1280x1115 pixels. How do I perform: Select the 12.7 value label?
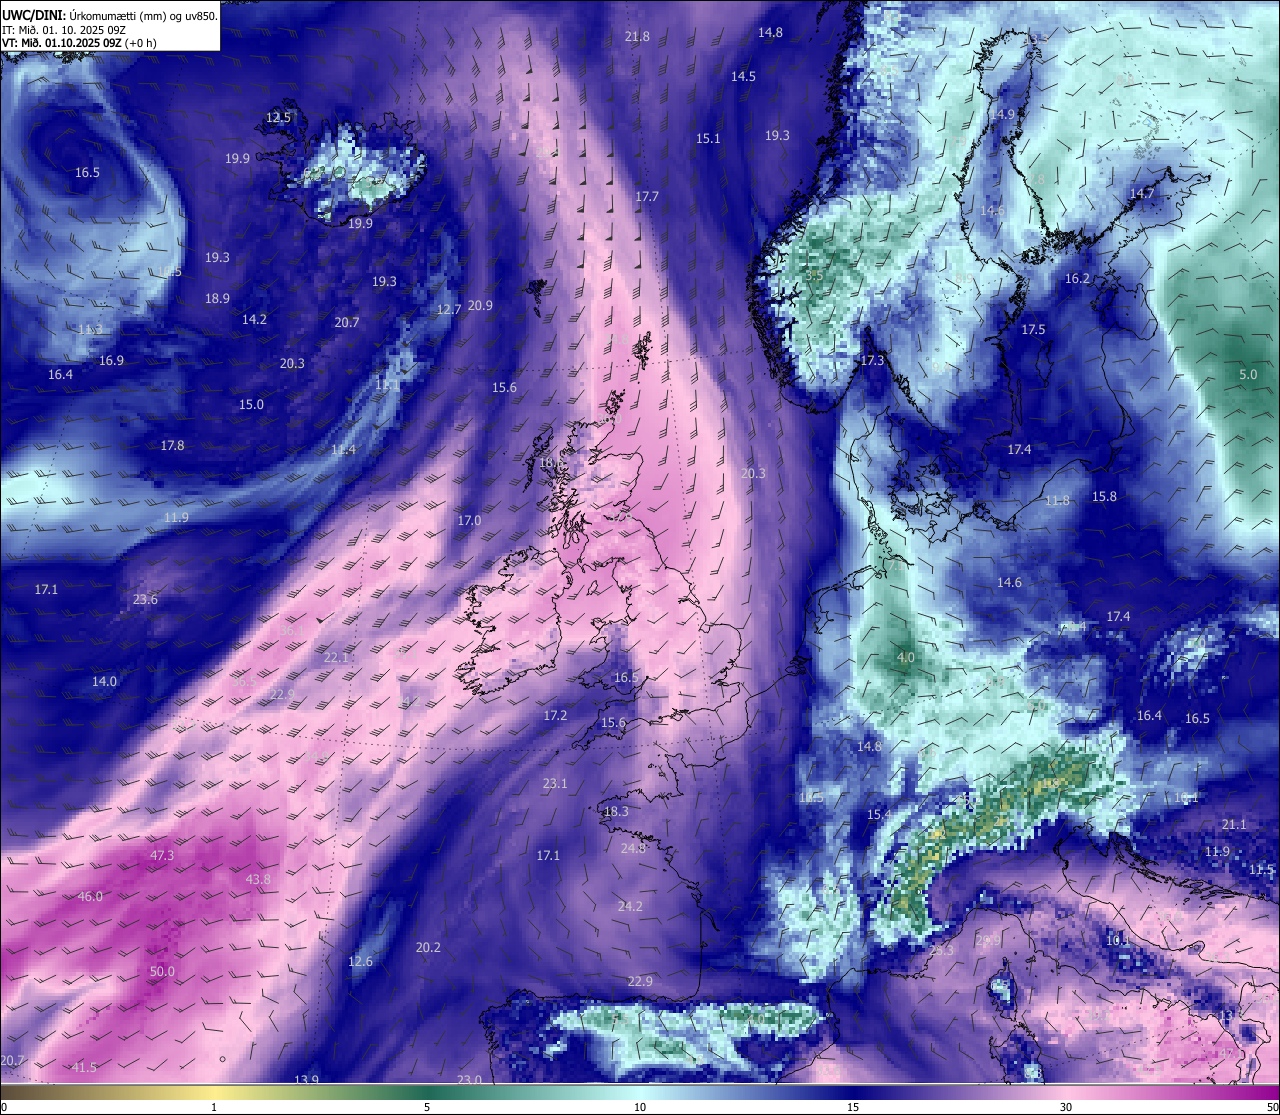pos(449,310)
